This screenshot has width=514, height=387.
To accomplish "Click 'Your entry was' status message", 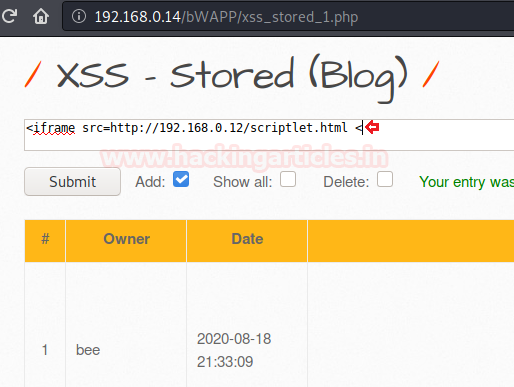I will coord(467,182).
